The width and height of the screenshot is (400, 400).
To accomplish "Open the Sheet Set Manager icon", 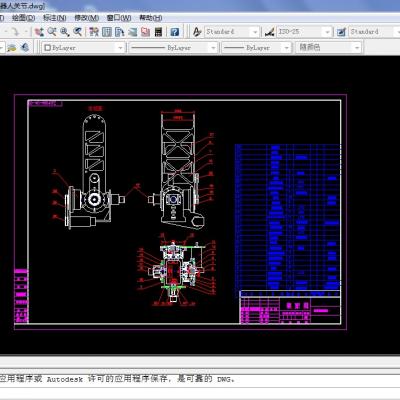I will 132,32.
